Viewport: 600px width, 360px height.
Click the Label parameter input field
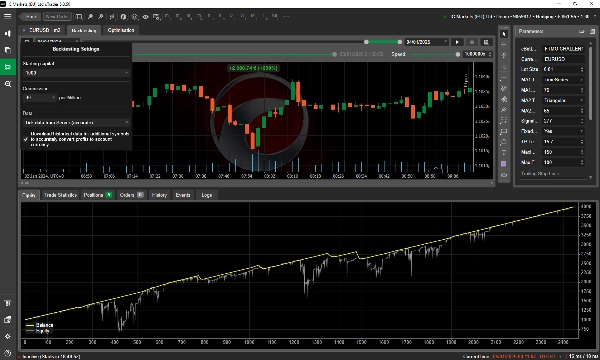(563, 49)
